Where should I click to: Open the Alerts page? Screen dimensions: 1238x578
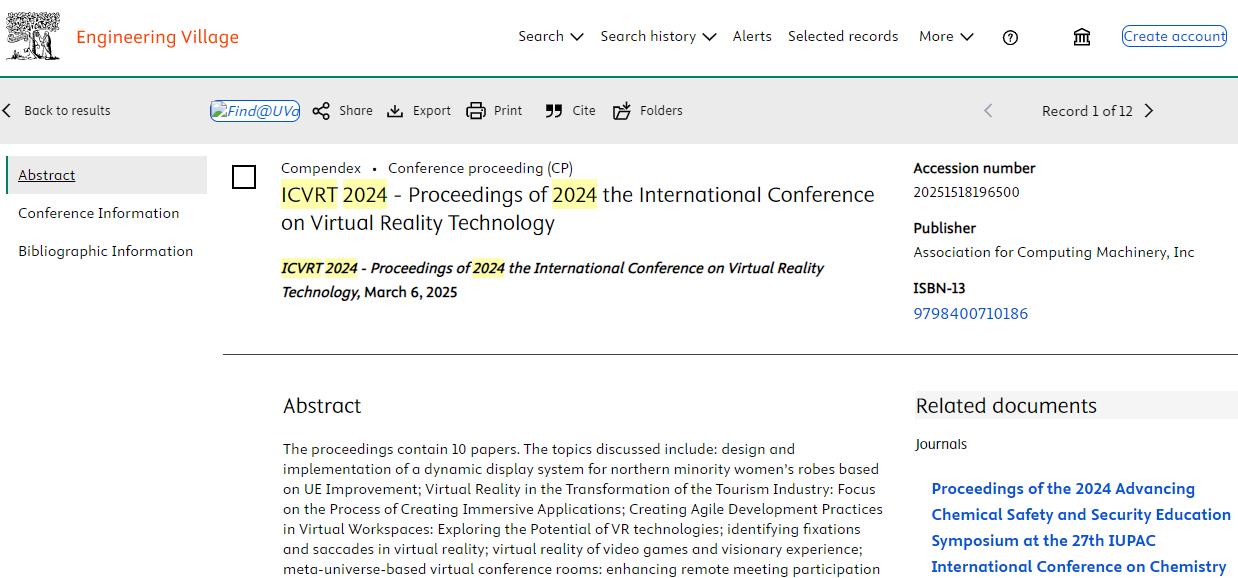[x=752, y=36]
